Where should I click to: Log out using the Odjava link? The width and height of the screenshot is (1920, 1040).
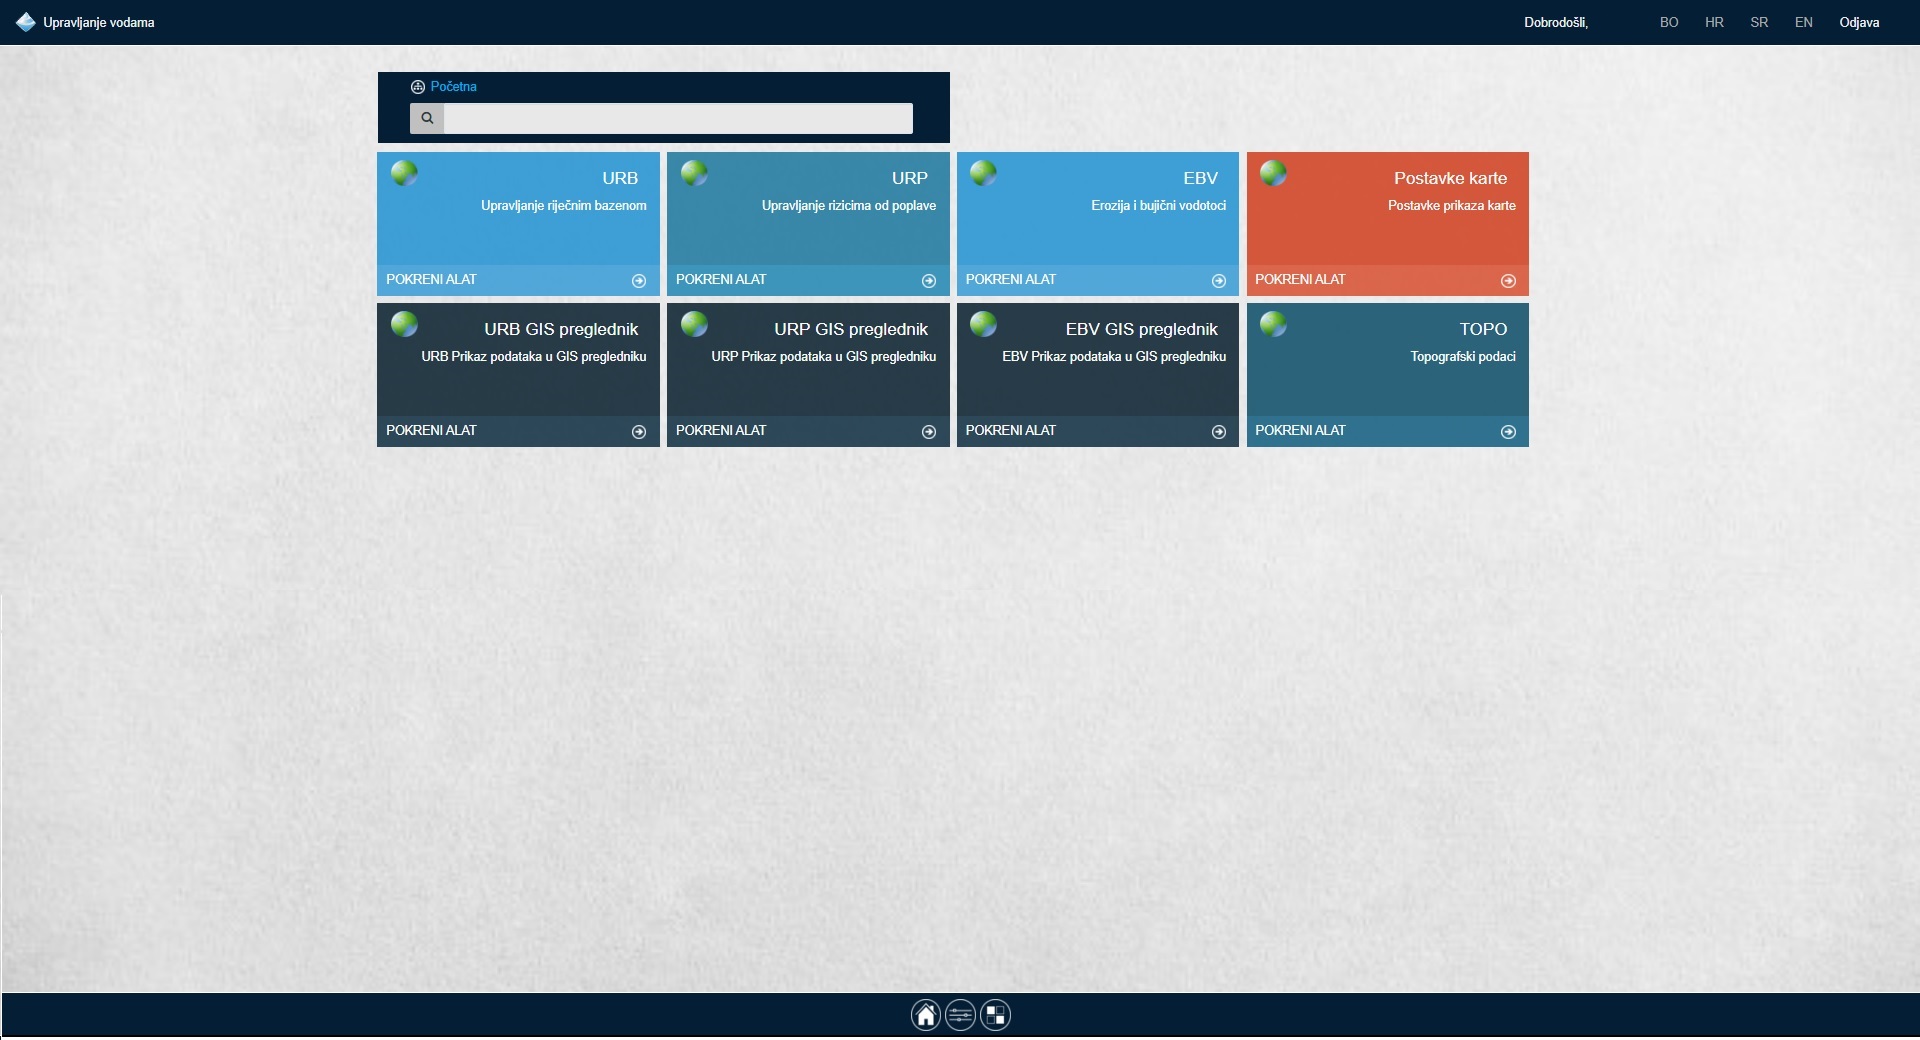1859,22
